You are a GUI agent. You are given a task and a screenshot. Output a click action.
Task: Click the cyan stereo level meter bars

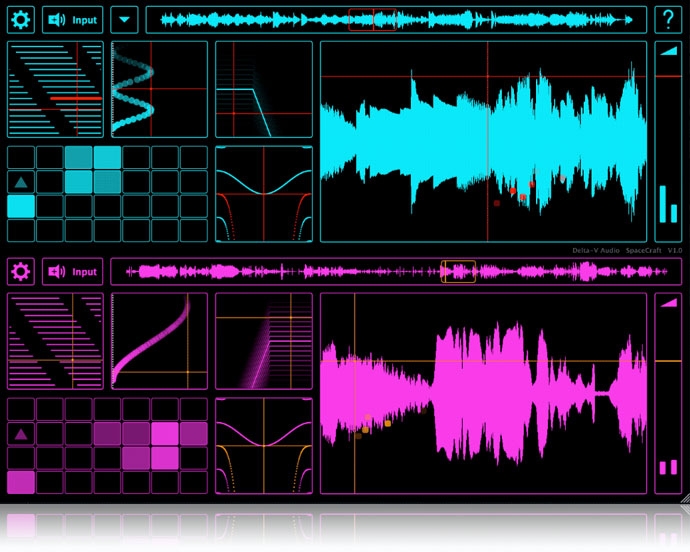point(667,204)
